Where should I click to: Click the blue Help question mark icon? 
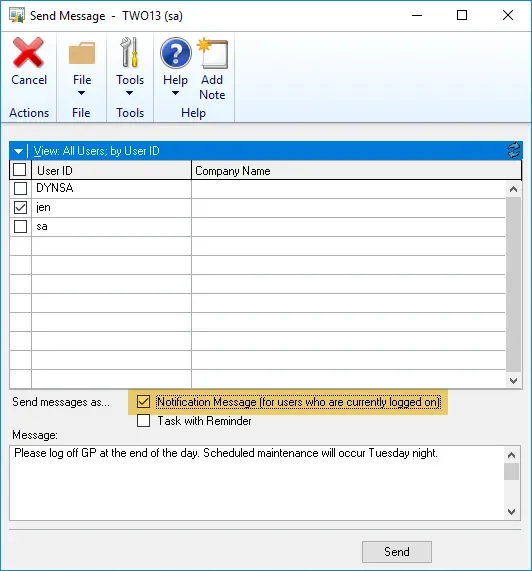[176, 53]
